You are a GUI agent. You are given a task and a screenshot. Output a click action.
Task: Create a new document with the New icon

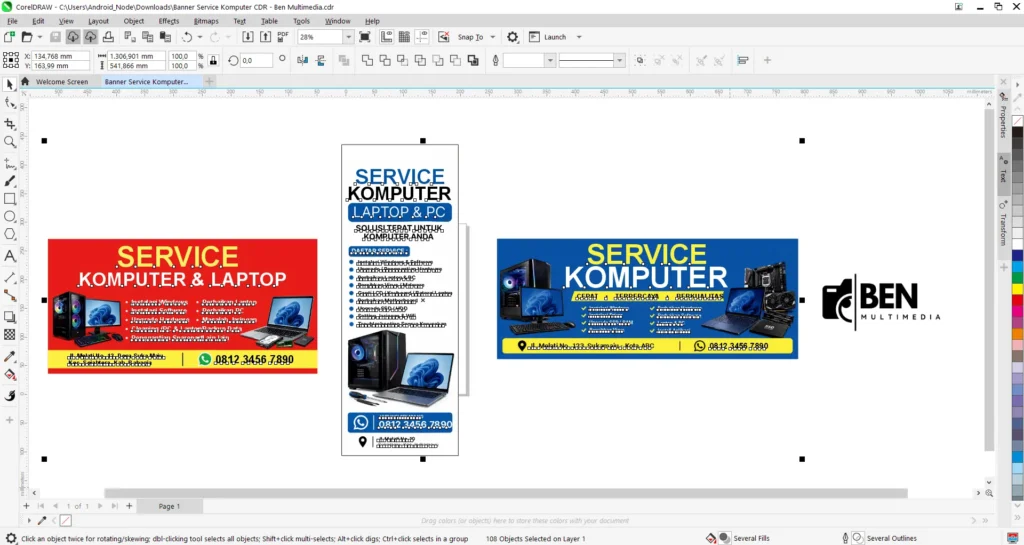(9, 37)
